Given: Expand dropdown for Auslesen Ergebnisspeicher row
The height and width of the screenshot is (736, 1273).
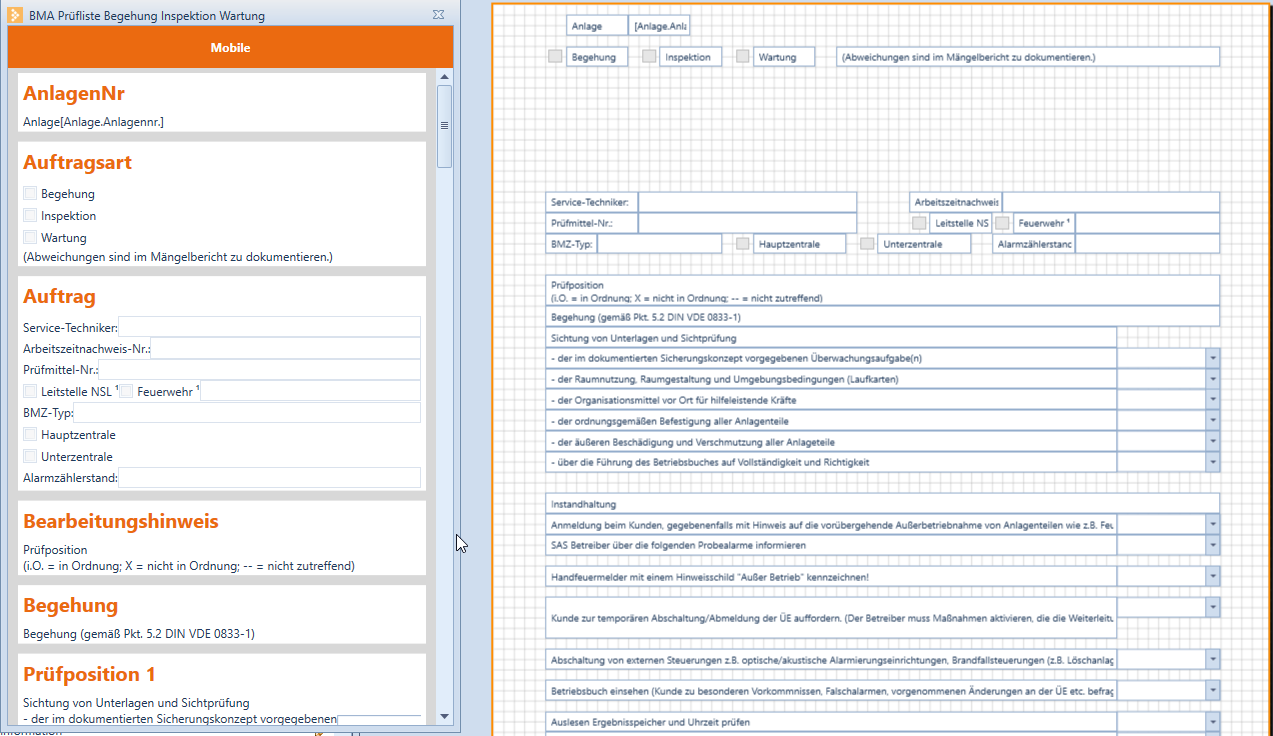Looking at the screenshot, I should [1212, 722].
